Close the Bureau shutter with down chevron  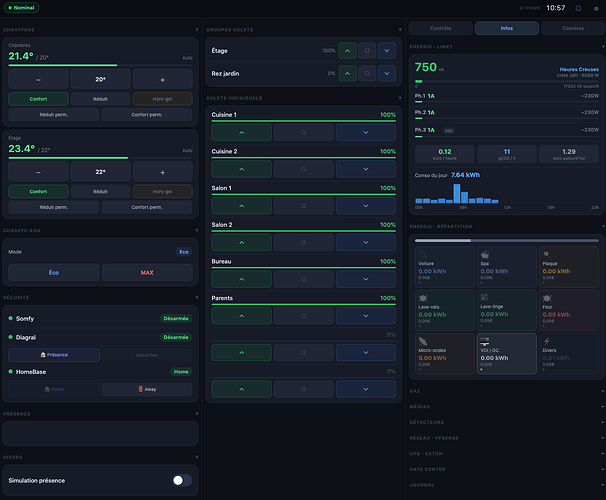pyautogui.click(x=366, y=279)
